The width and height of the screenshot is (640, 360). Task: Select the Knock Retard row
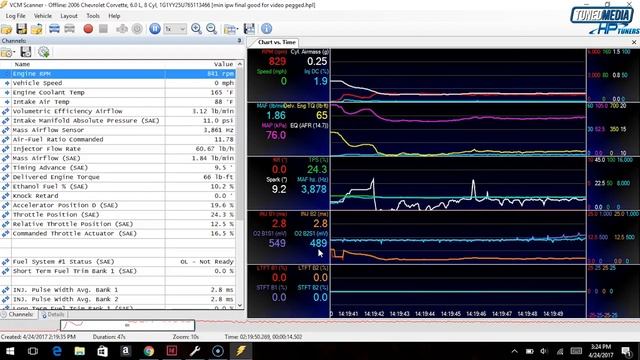click(118, 196)
